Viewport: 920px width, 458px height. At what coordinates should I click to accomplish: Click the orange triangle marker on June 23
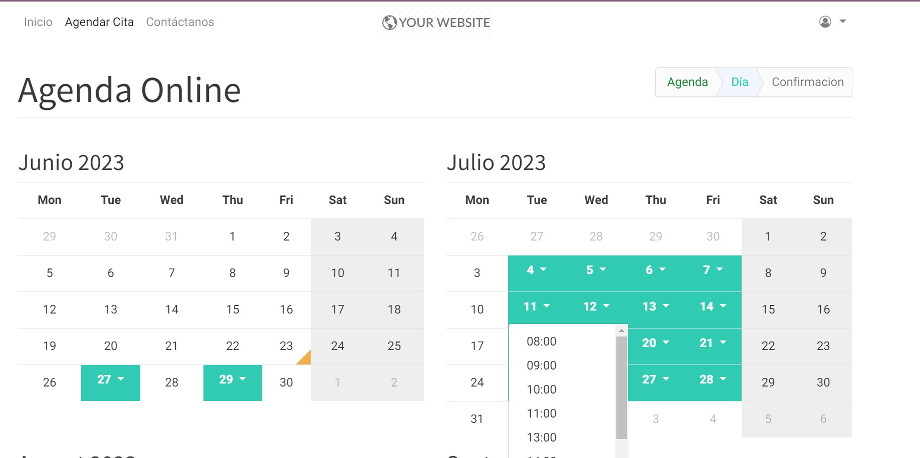pyautogui.click(x=304, y=358)
